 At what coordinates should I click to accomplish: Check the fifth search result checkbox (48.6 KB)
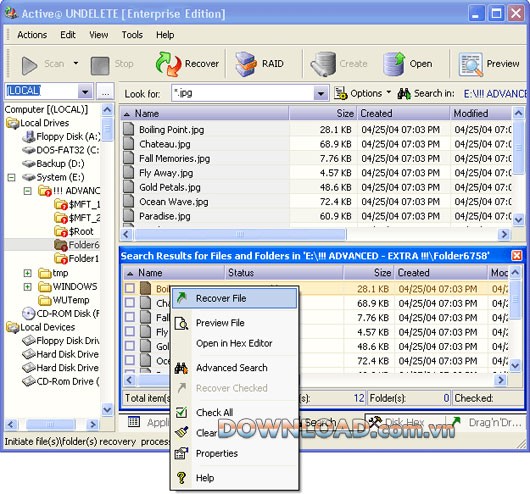[x=129, y=346]
